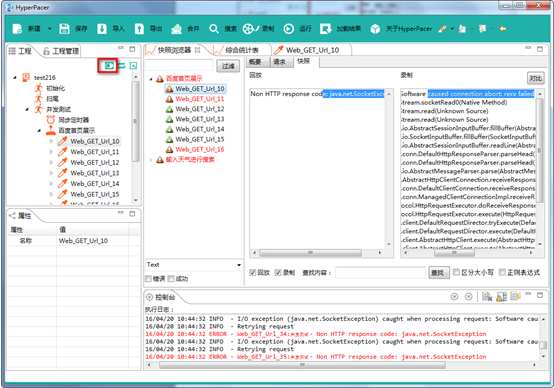
Task: Collapse the test216 project node
Action: click(15, 77)
